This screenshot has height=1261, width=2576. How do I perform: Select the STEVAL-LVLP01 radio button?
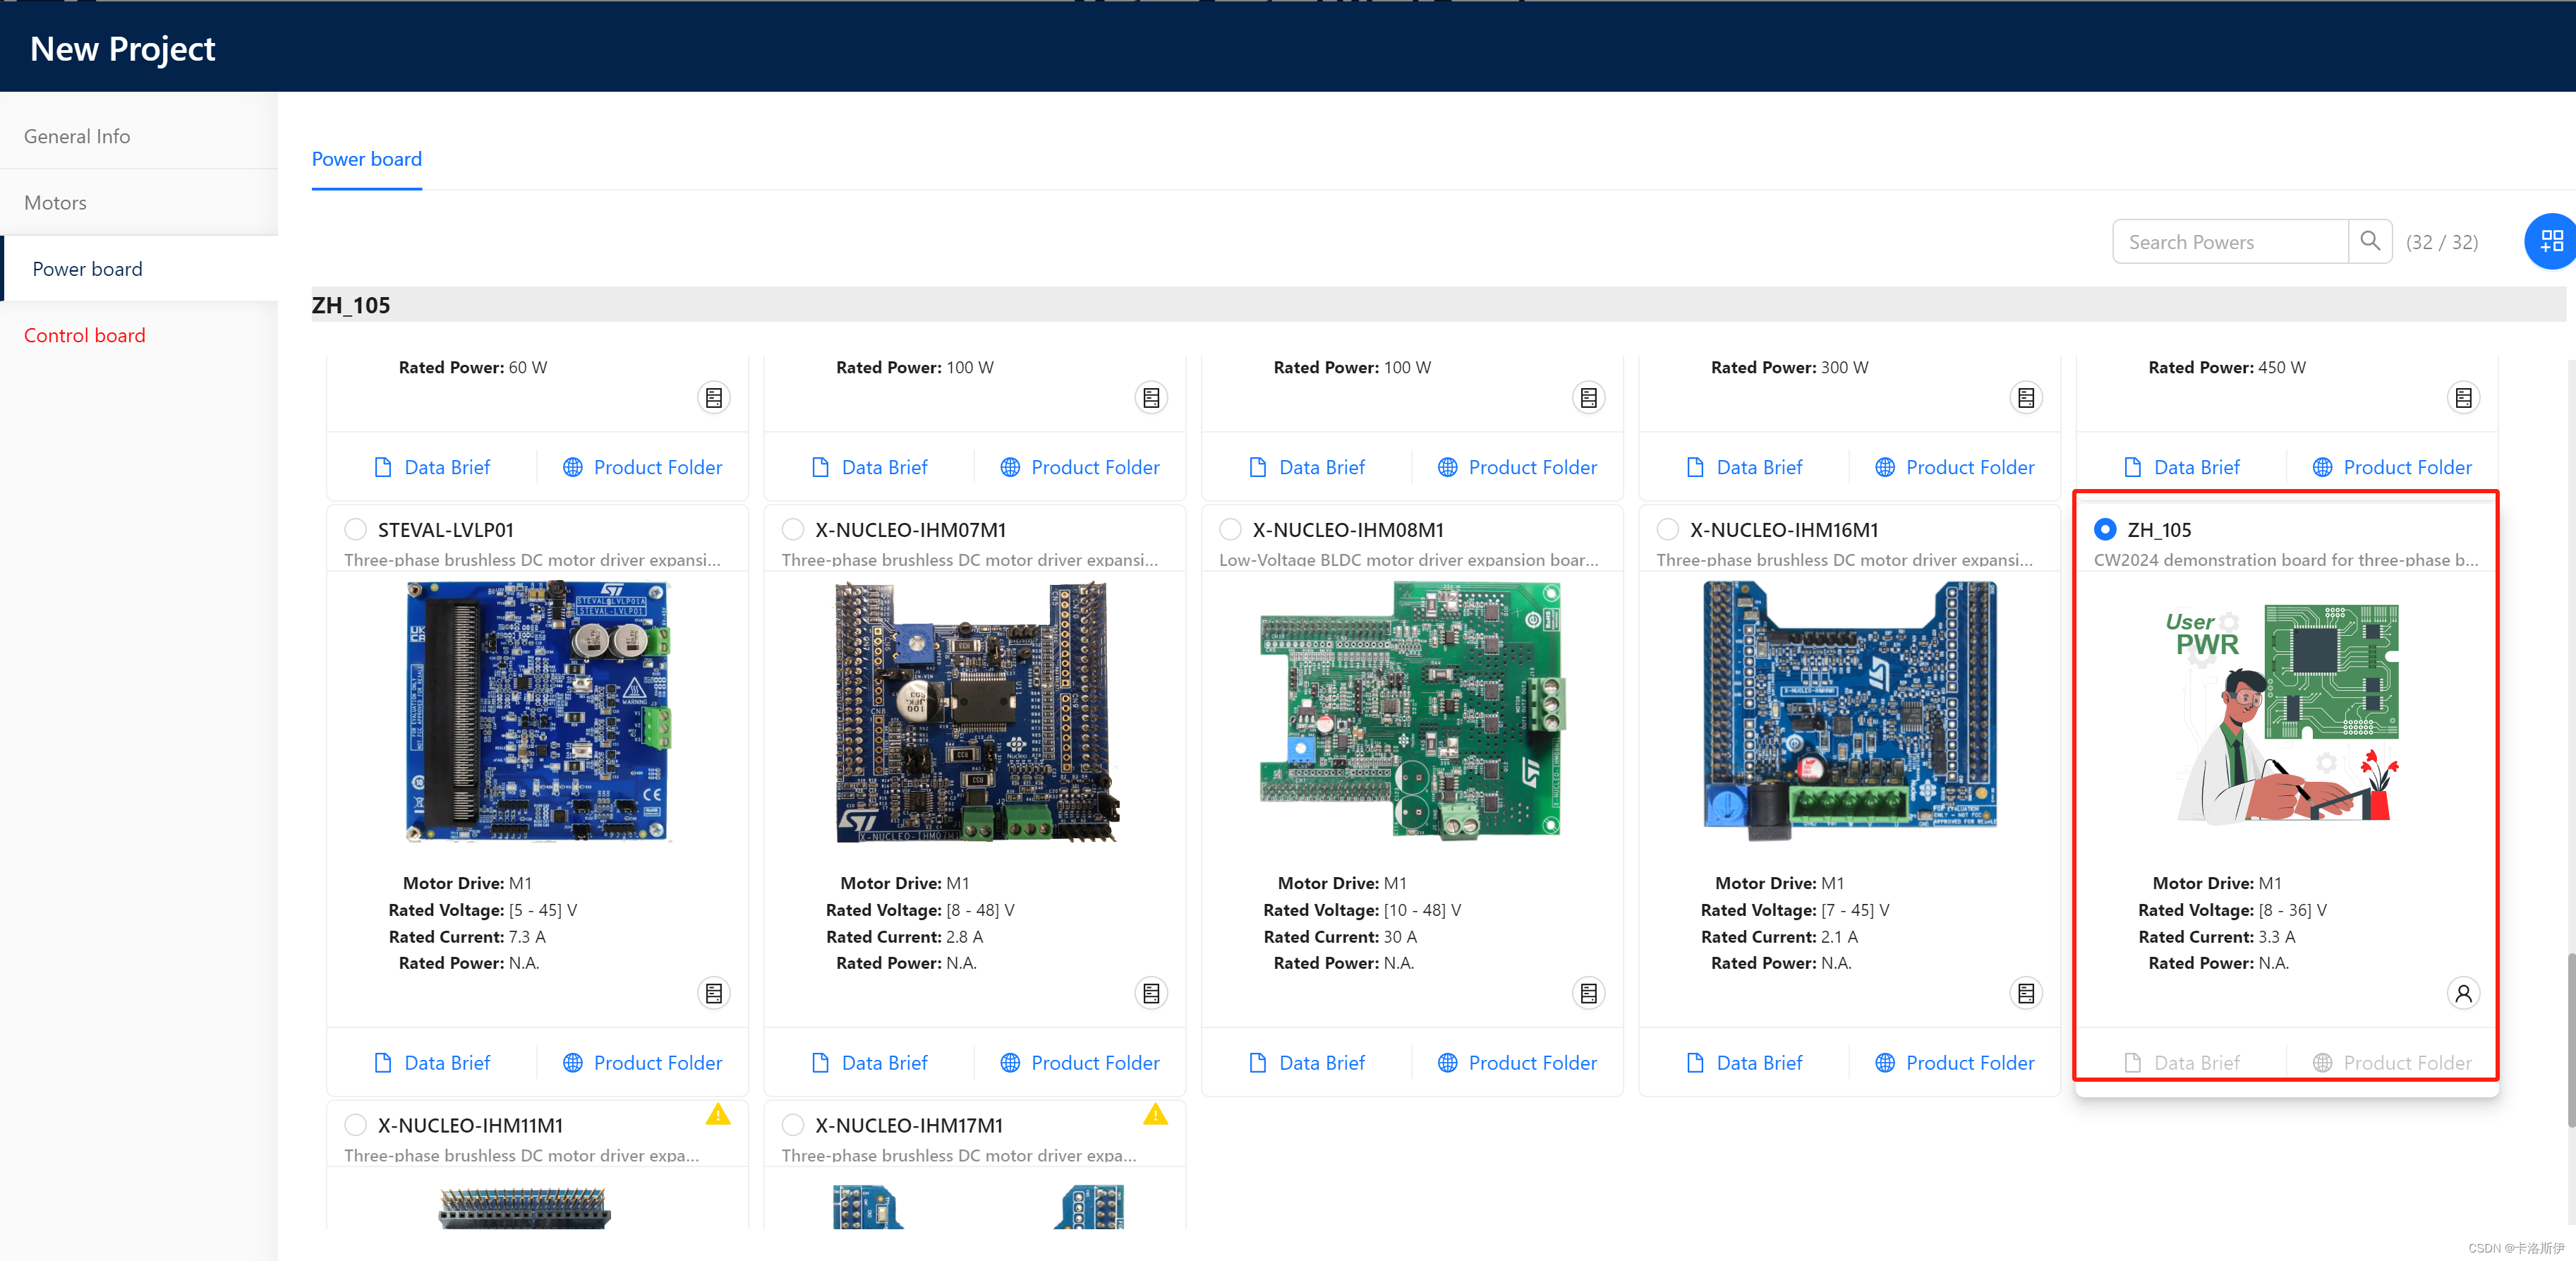tap(355, 529)
